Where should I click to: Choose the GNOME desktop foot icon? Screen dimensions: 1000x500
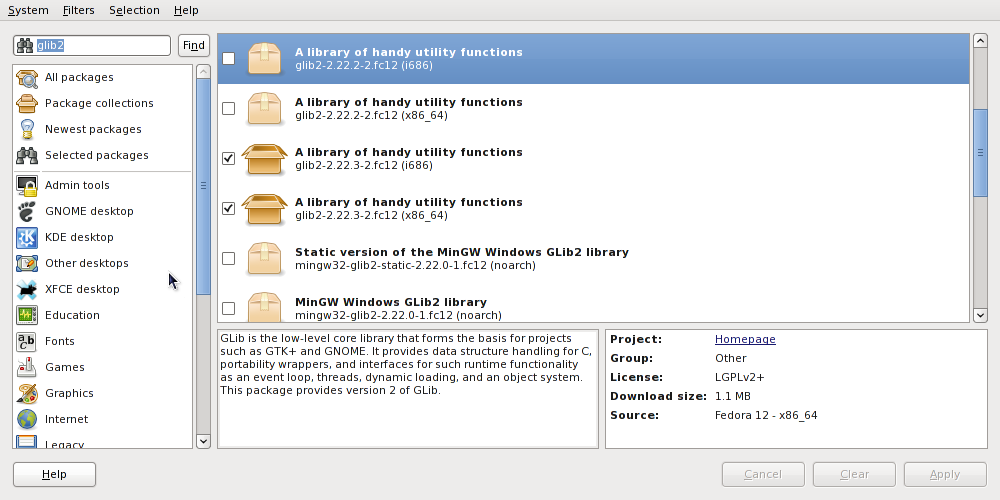click(27, 212)
